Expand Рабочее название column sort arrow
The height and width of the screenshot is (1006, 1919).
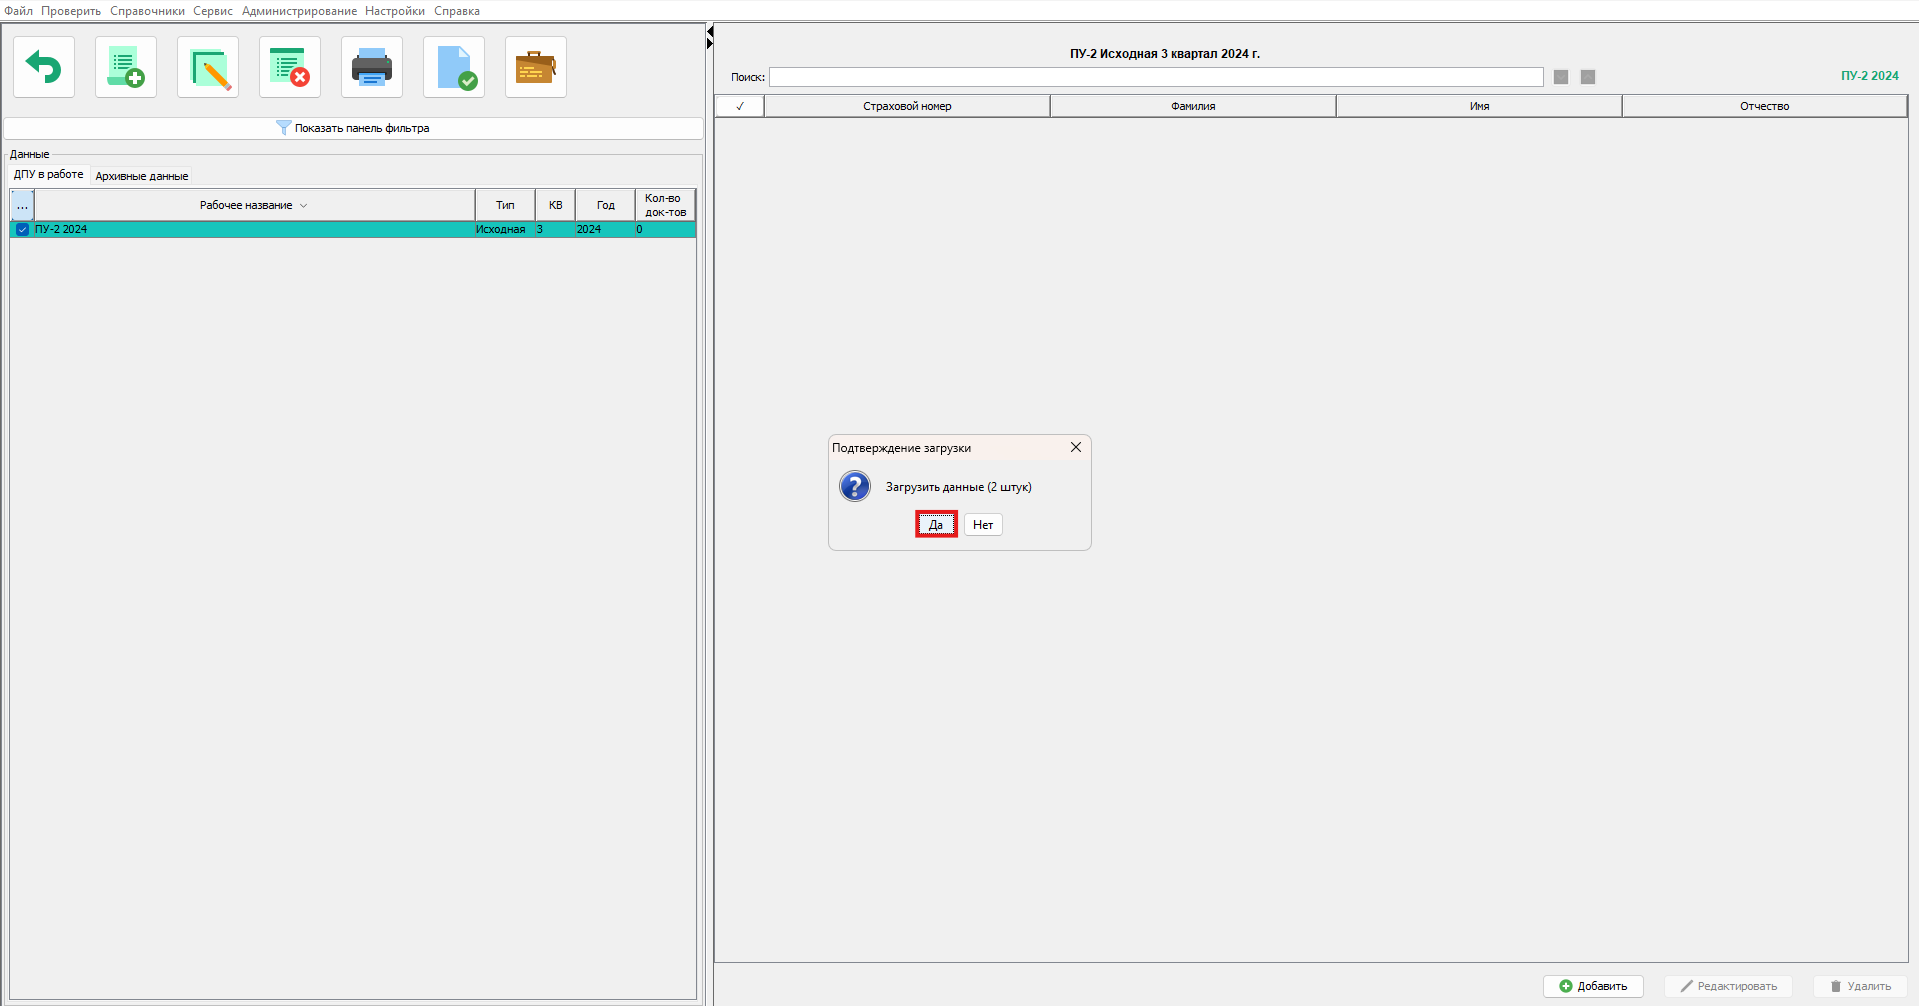pyautogui.click(x=304, y=206)
